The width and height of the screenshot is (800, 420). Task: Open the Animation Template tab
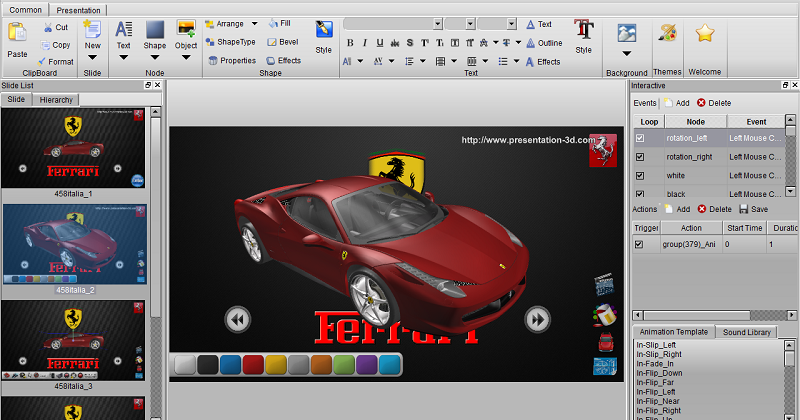point(673,332)
